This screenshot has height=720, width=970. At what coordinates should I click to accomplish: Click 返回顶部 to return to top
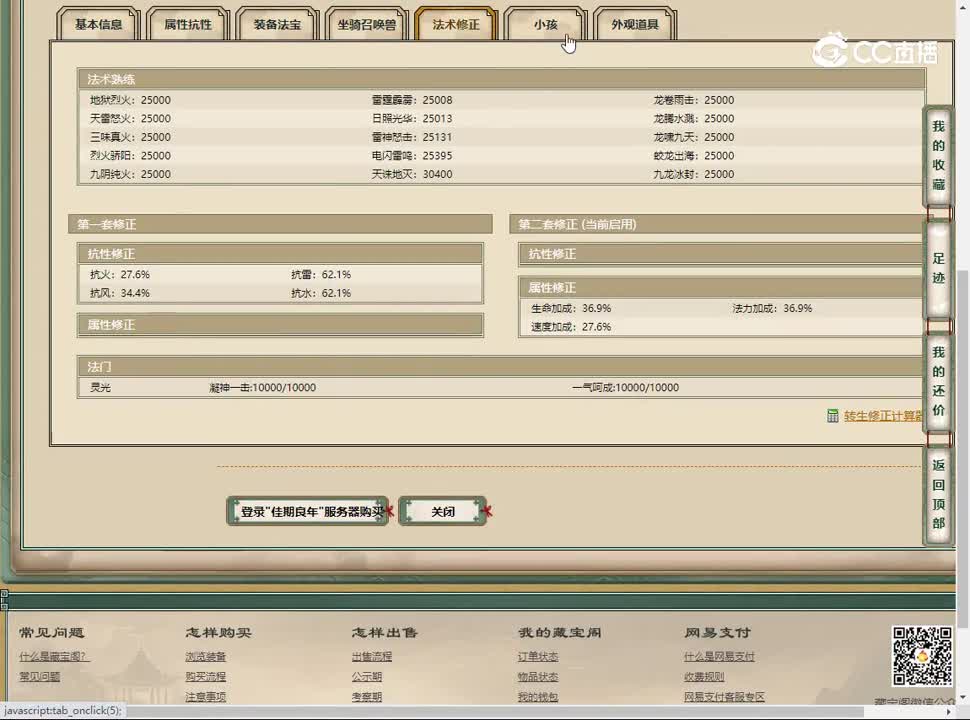[x=938, y=494]
